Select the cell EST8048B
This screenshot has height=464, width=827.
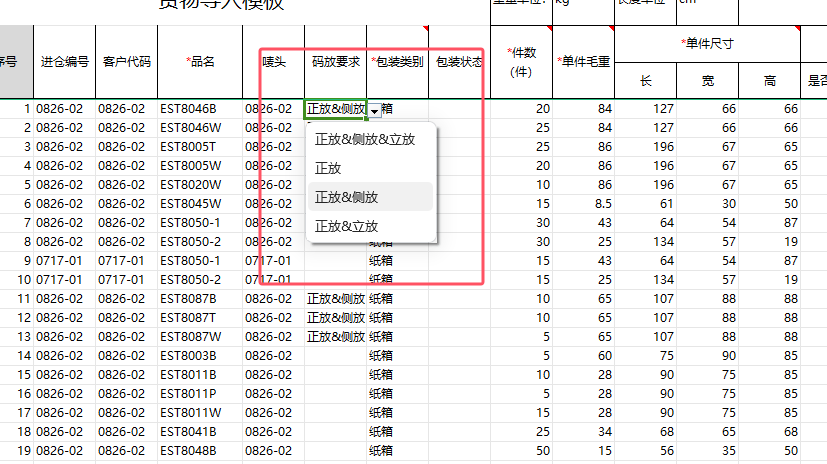[x=200, y=451]
